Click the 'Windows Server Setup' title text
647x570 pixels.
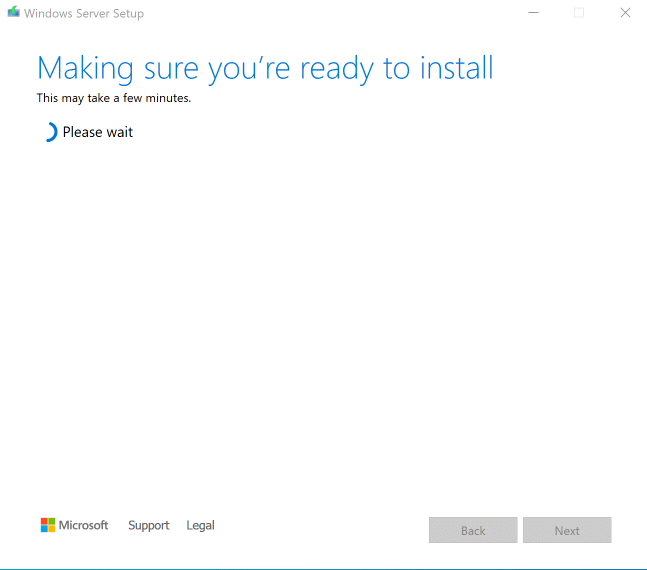coord(84,13)
